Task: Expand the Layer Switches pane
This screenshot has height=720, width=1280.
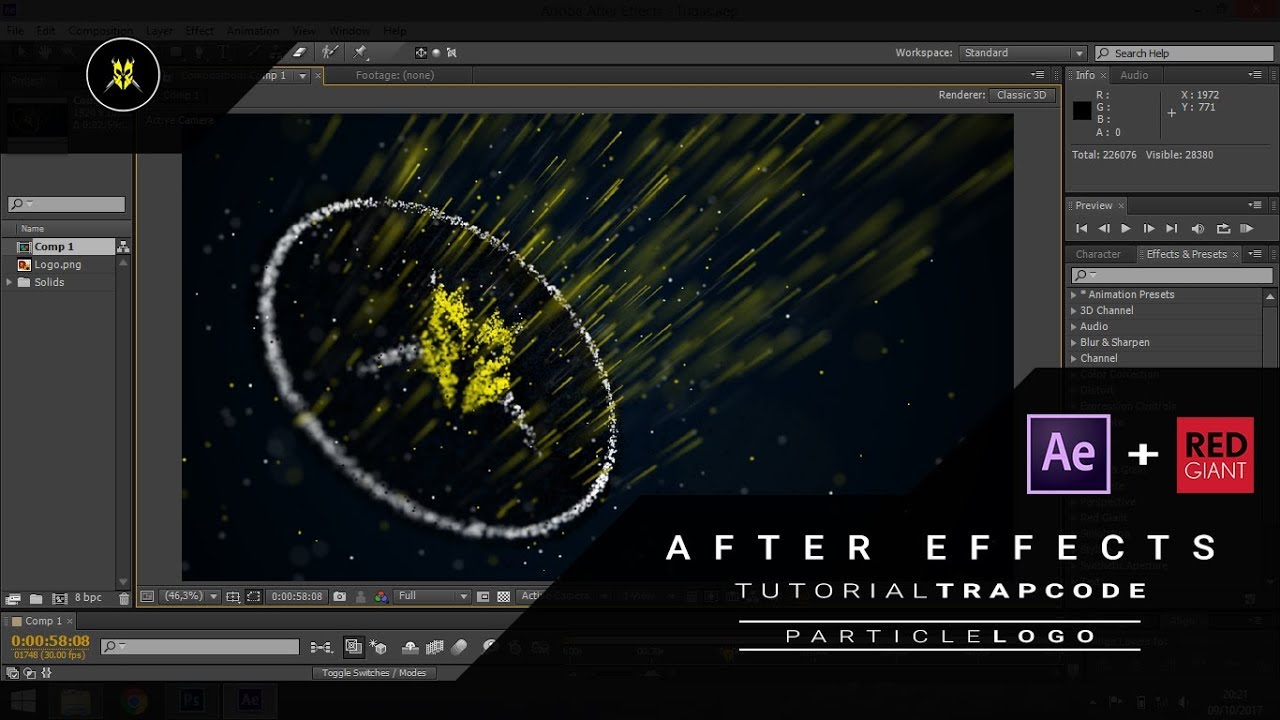Action: pyautogui.click(x=13, y=673)
